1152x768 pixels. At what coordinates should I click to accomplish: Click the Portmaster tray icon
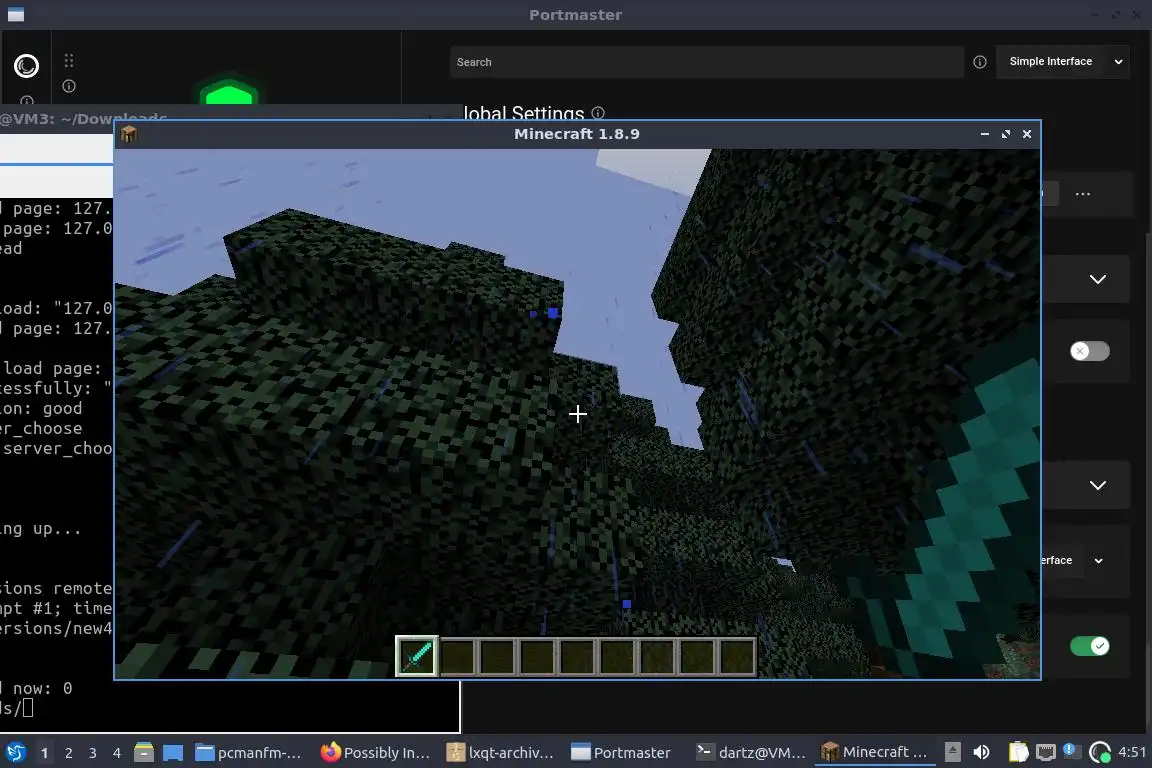[x=1099, y=752]
